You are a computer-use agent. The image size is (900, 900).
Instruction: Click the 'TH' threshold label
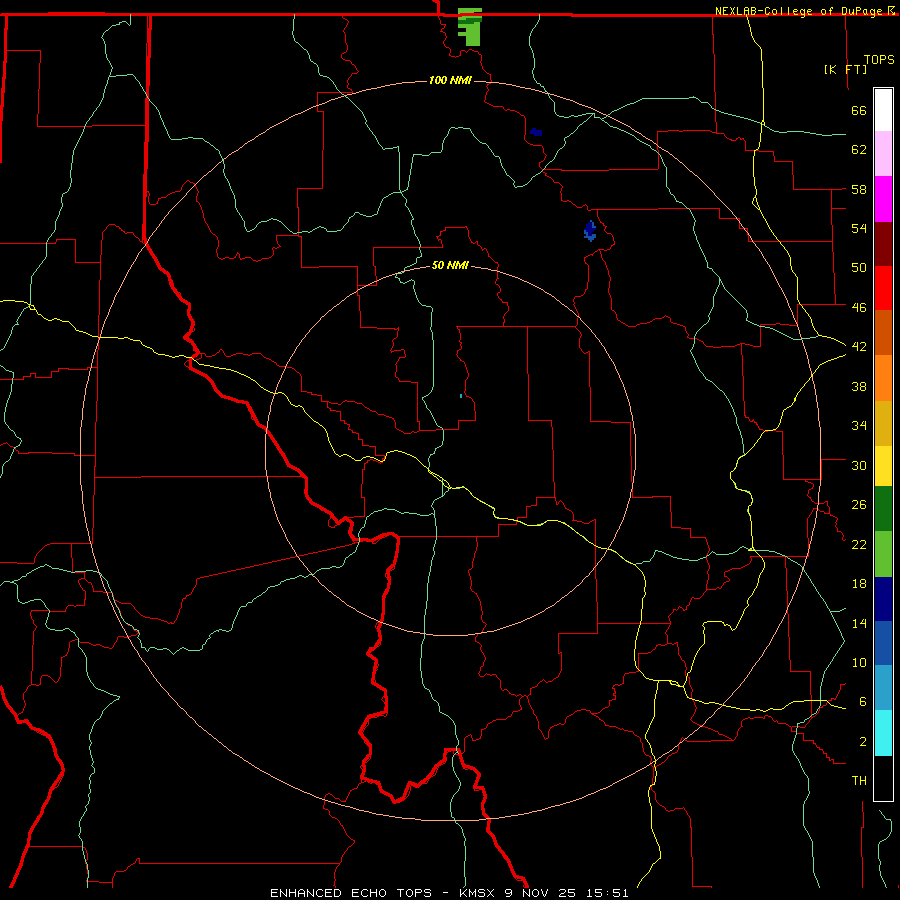click(859, 781)
